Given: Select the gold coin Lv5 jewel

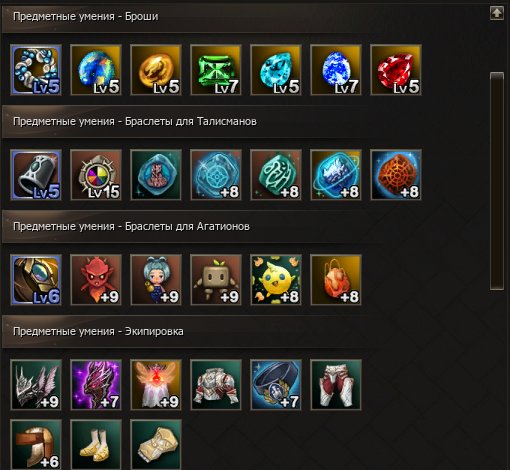Looking at the screenshot, I should click(156, 70).
